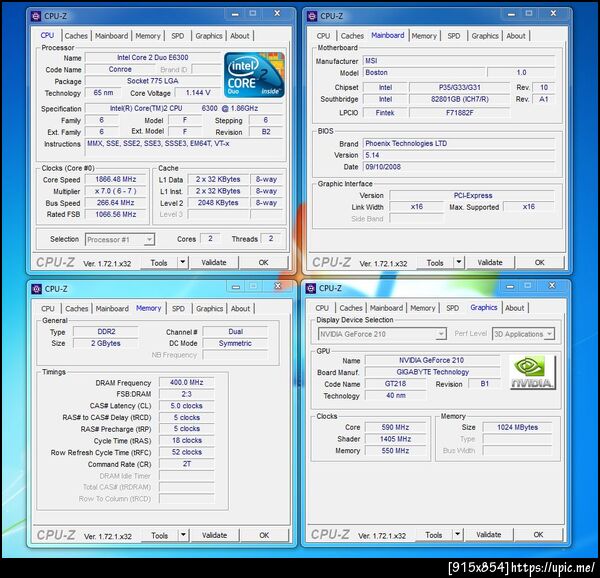Click OK in the Mainboard window
This screenshot has width=600, height=578.
tap(540, 262)
